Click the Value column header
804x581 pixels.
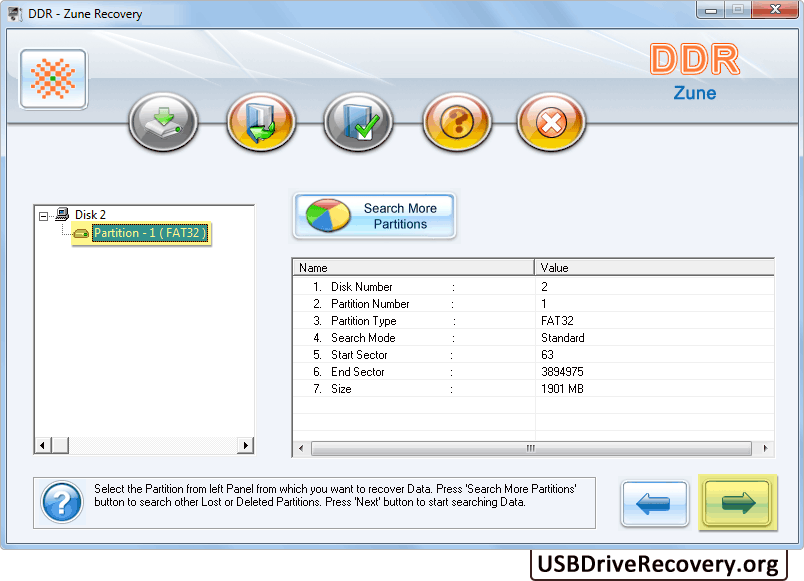654,268
